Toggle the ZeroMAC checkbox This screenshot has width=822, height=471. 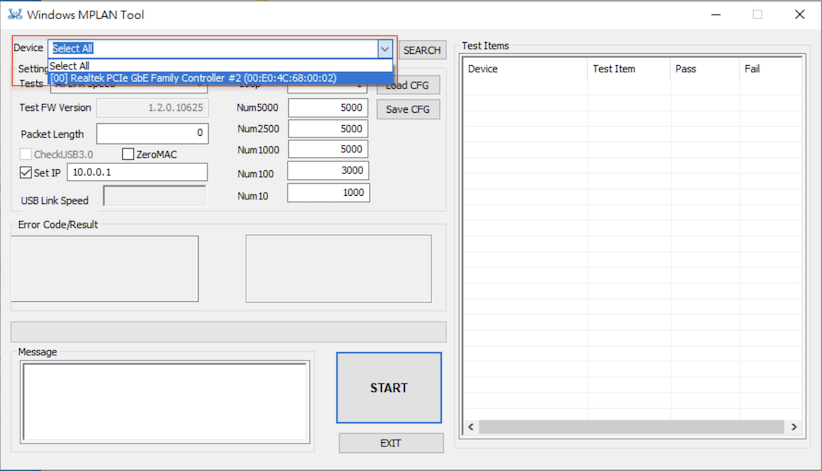click(128, 154)
